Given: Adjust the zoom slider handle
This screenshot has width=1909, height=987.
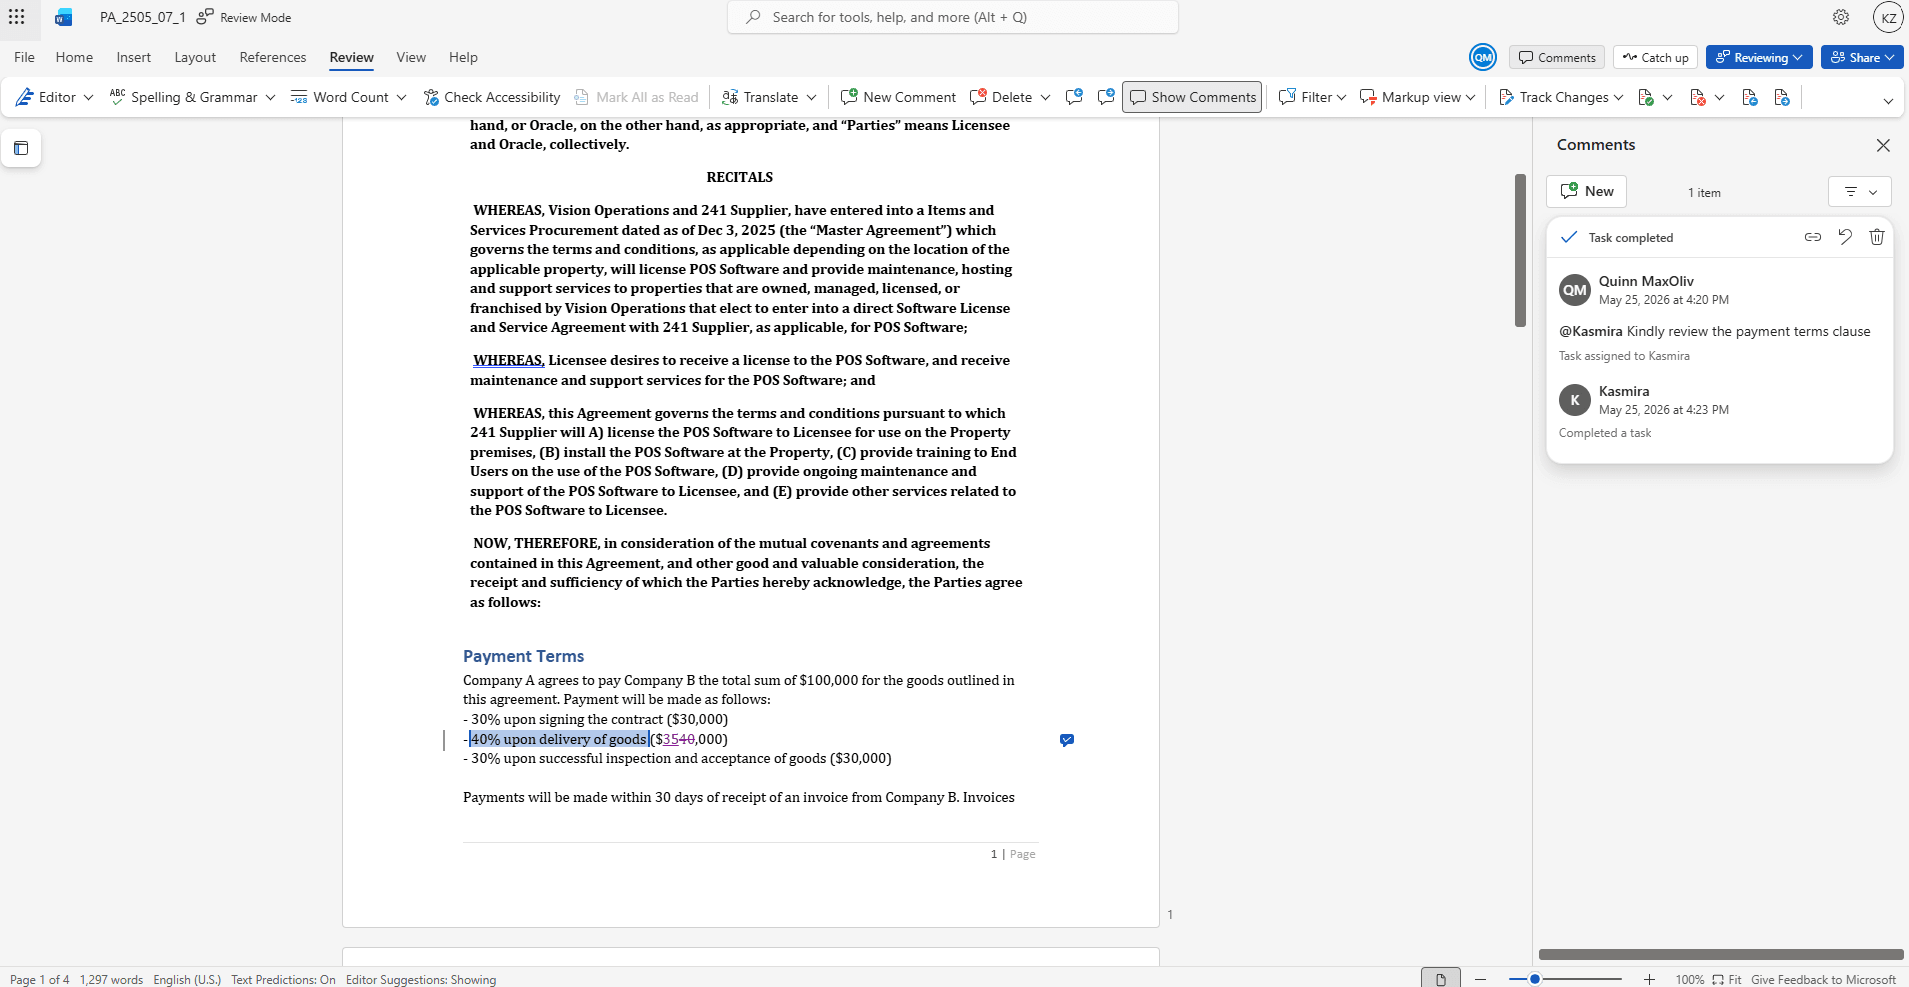Looking at the screenshot, I should 1535,979.
